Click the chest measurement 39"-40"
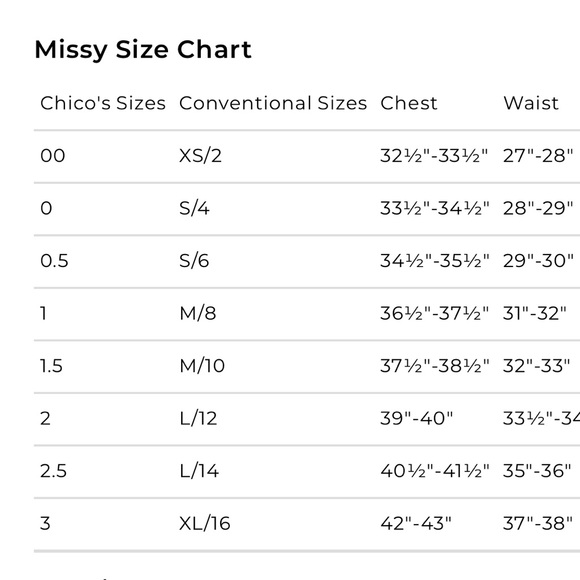This screenshot has width=580, height=580. (x=417, y=418)
